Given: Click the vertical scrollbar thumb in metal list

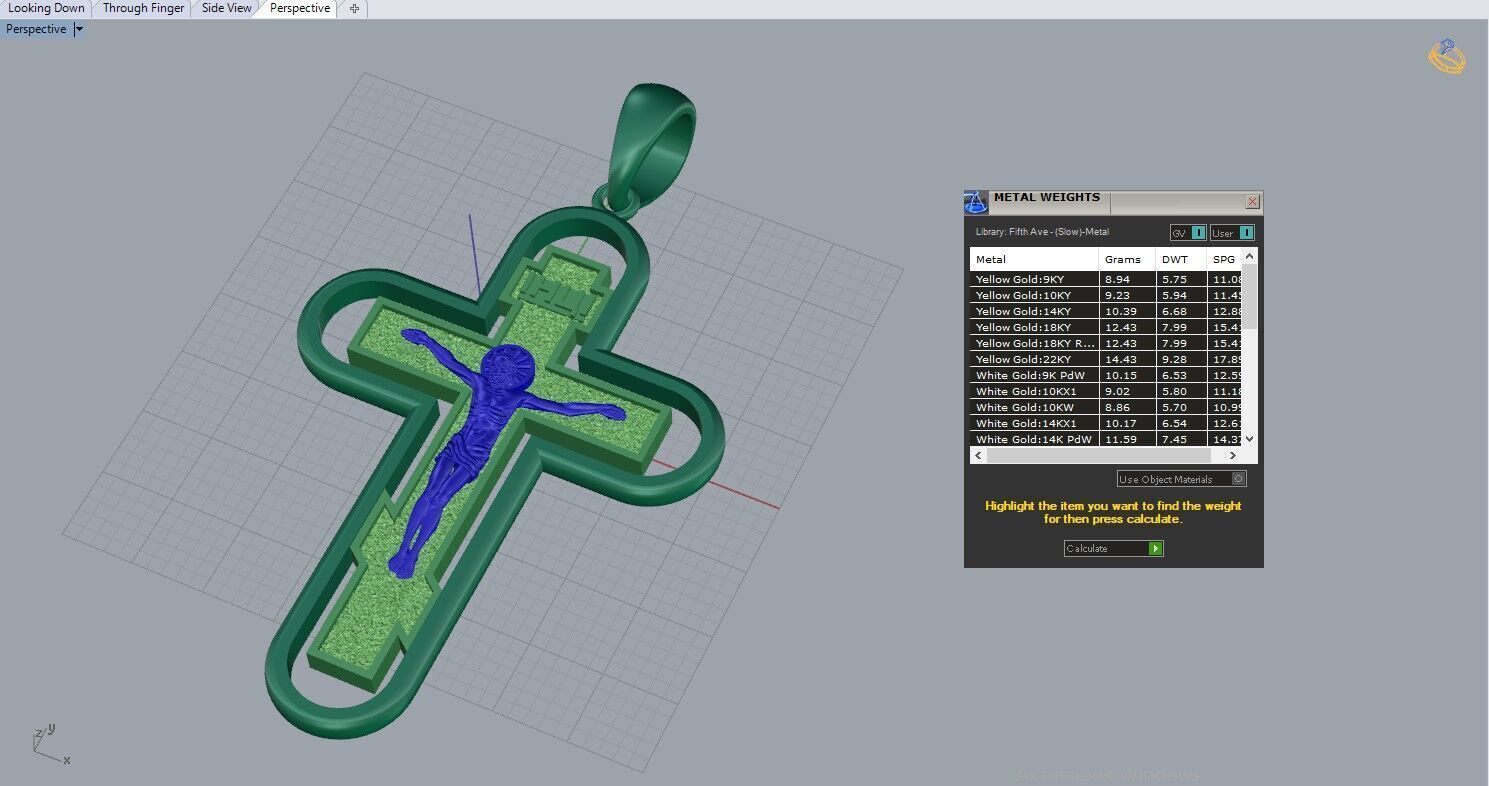Looking at the screenshot, I should tap(1249, 297).
